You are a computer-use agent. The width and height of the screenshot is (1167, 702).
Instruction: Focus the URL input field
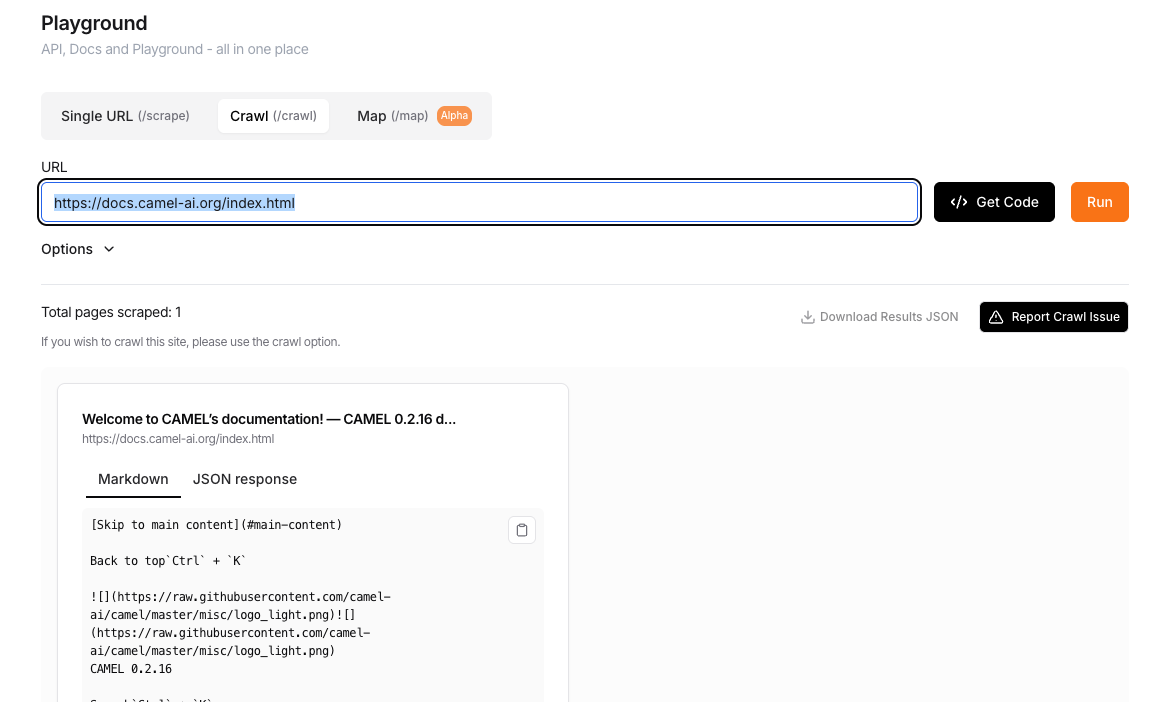[600, 203]
